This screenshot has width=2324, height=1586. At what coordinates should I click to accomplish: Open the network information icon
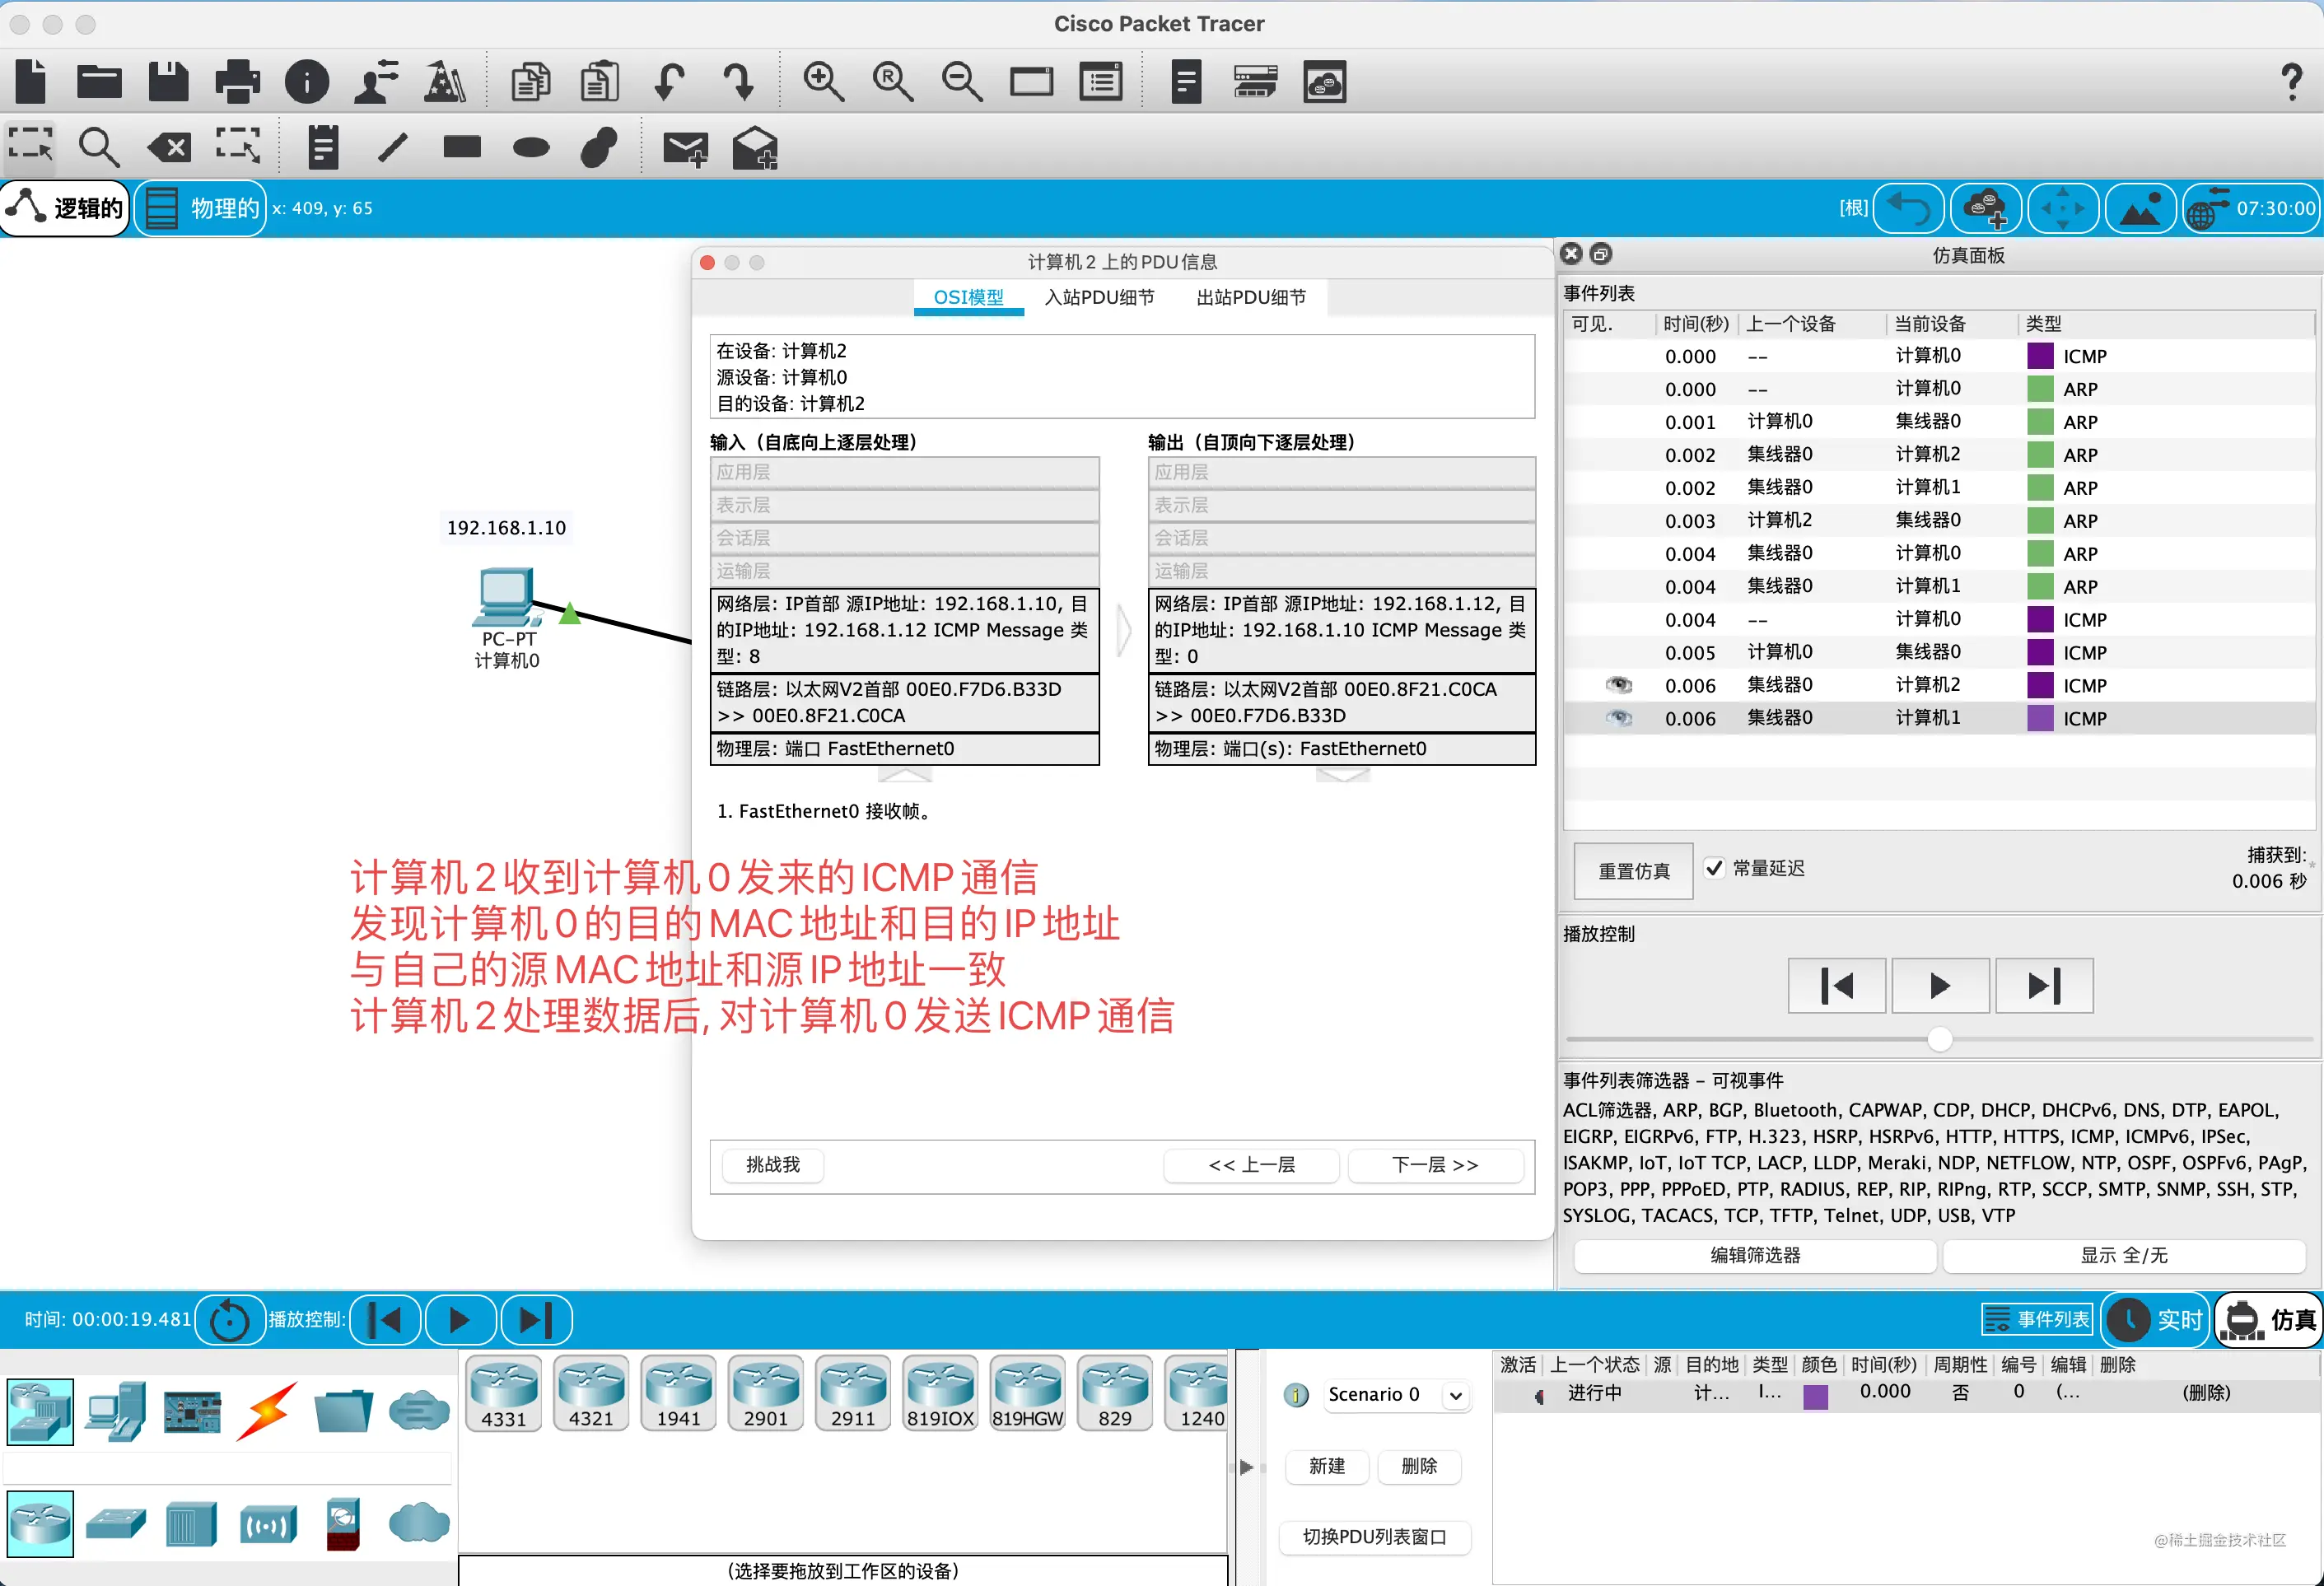coord(307,81)
